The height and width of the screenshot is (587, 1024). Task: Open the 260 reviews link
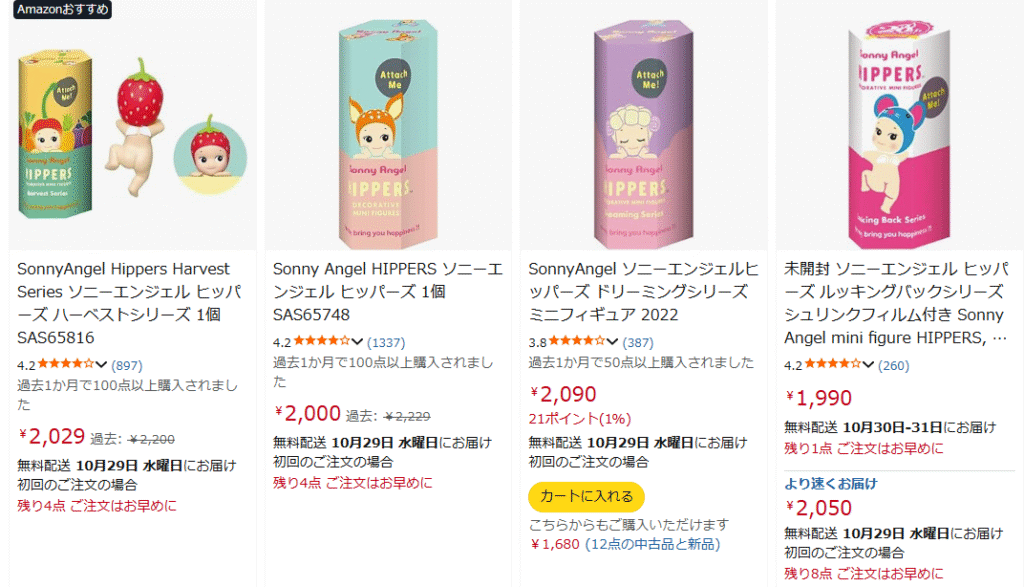point(893,365)
